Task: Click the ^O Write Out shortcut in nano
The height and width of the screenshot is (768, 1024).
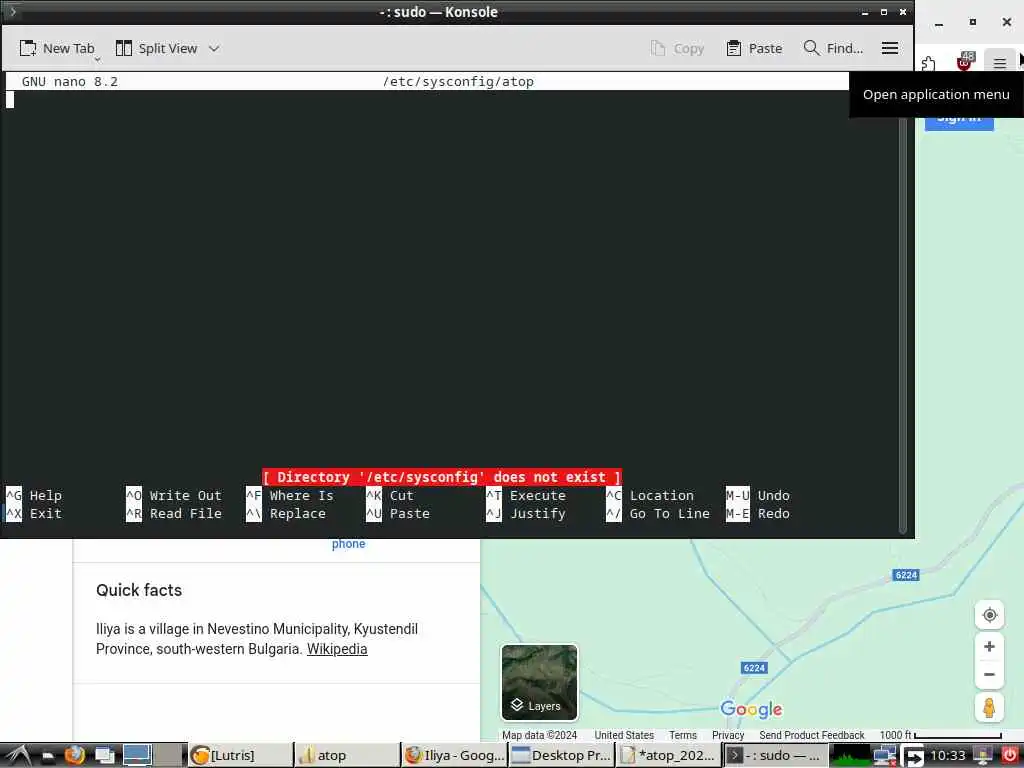Action: click(x=174, y=496)
